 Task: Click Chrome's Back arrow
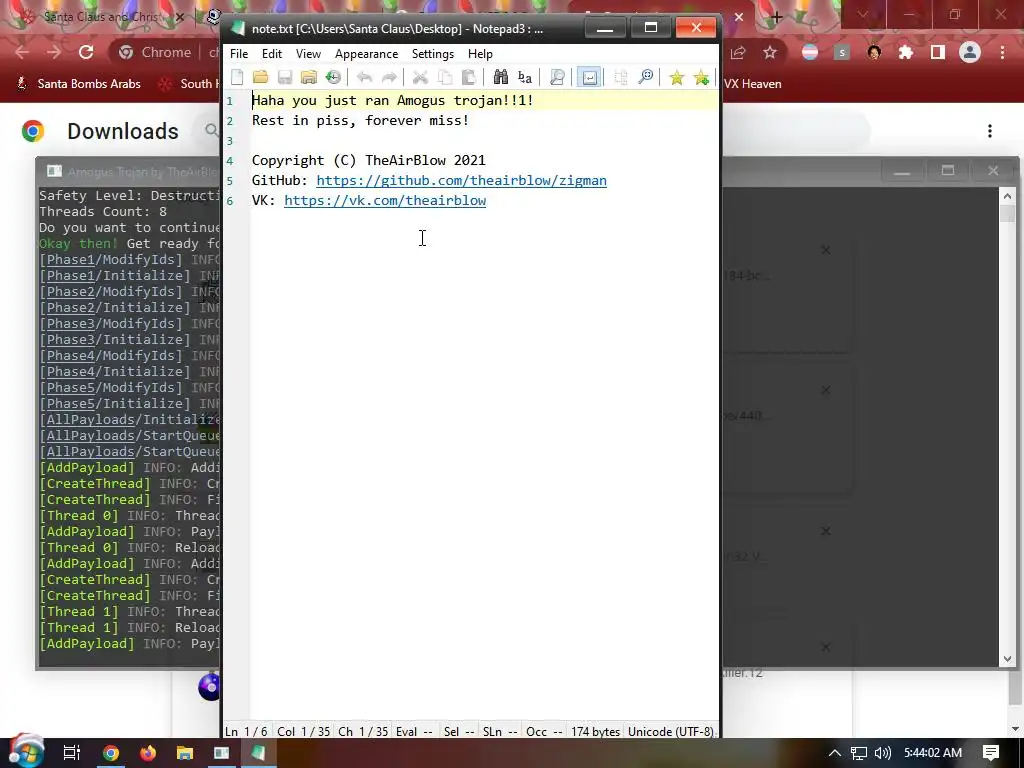coord(22,52)
